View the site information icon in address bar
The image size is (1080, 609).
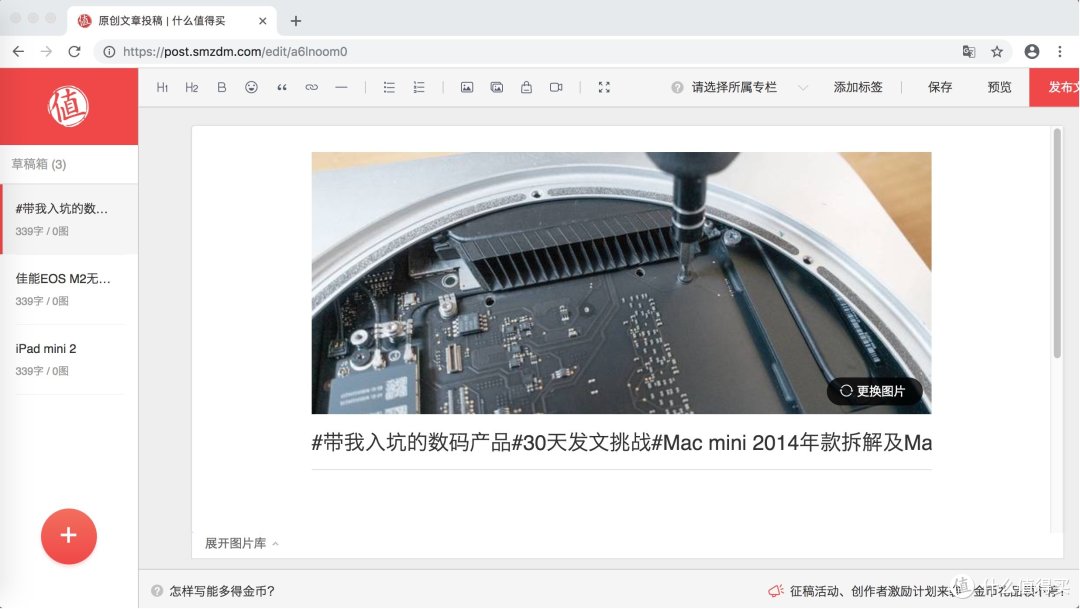coord(109,52)
